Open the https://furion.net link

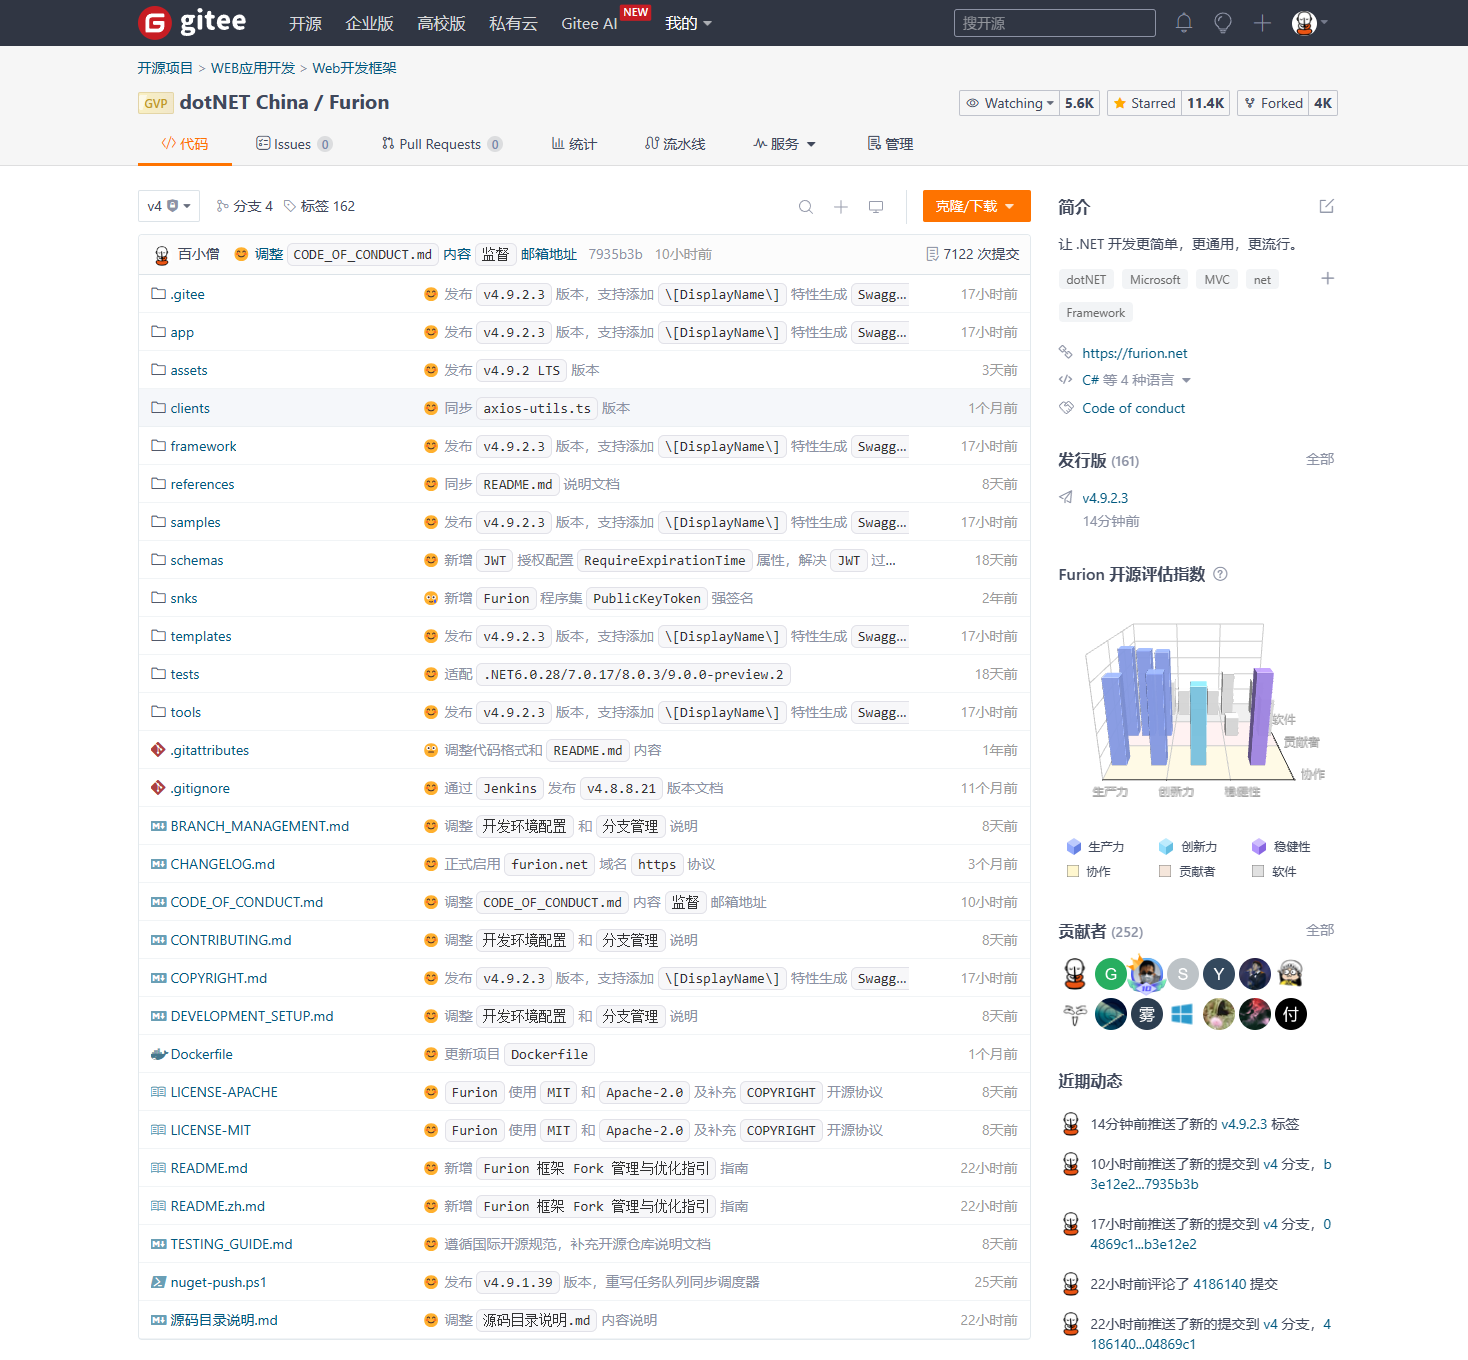(1135, 353)
